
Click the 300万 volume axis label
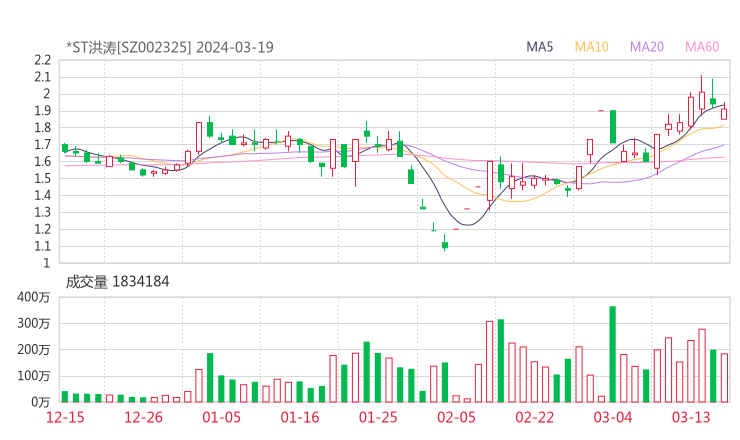click(34, 323)
